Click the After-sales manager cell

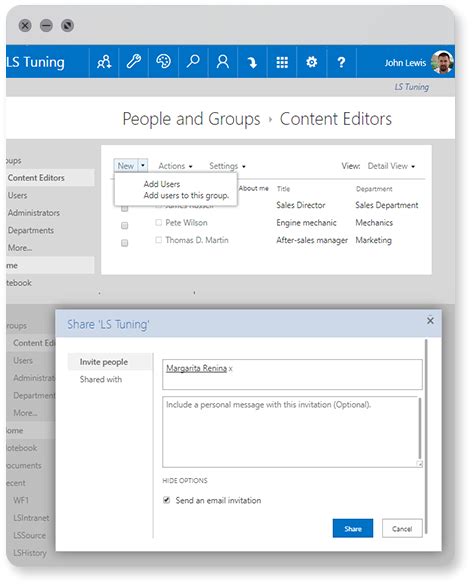[312, 240]
